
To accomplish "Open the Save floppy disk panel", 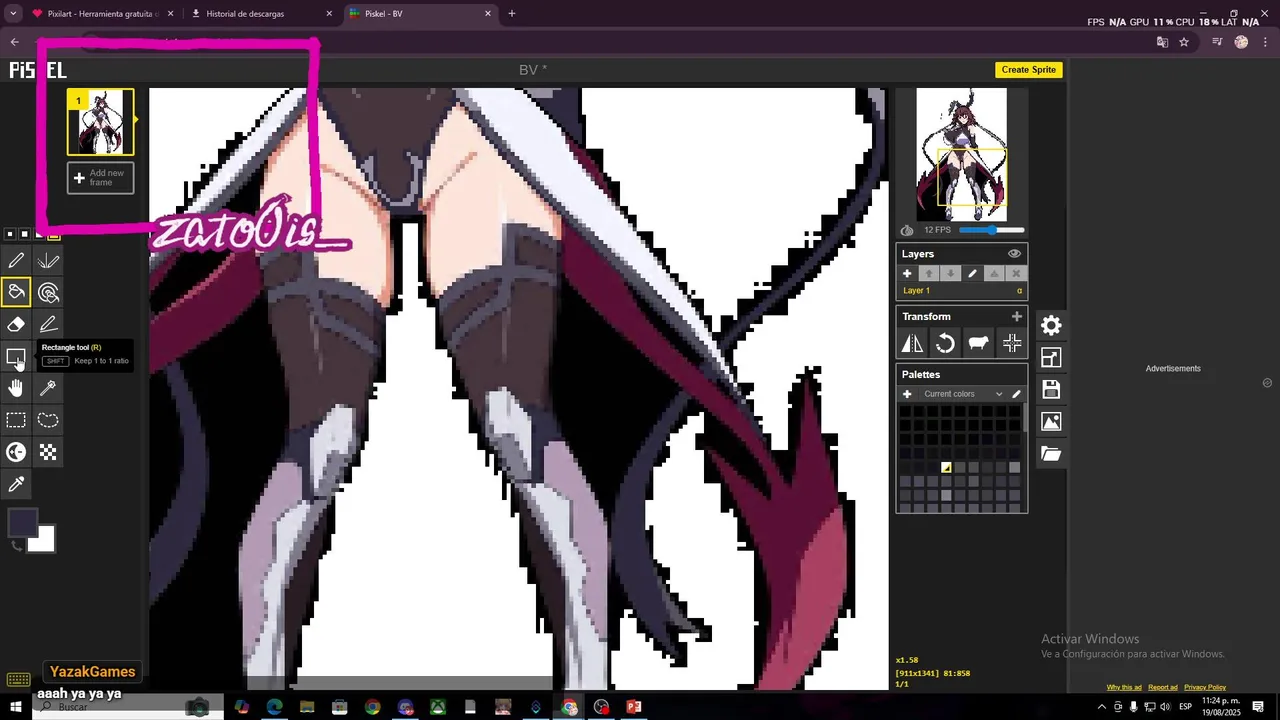I will point(1051,390).
